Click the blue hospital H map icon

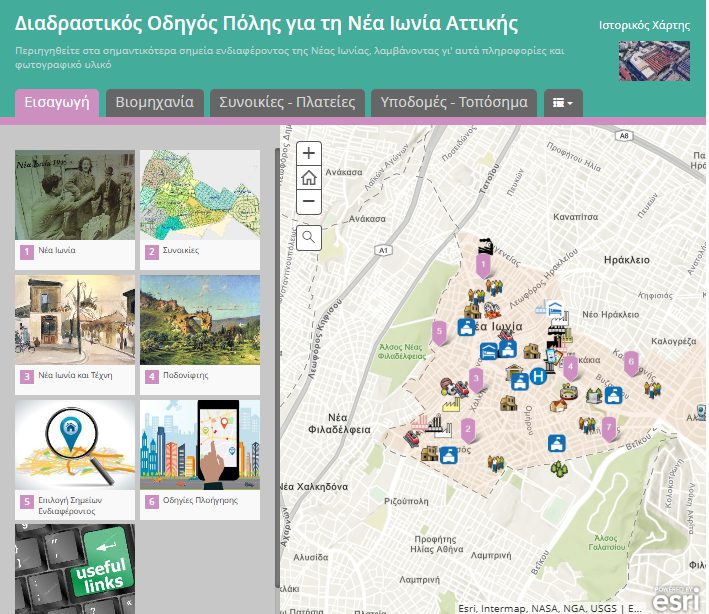tap(540, 376)
